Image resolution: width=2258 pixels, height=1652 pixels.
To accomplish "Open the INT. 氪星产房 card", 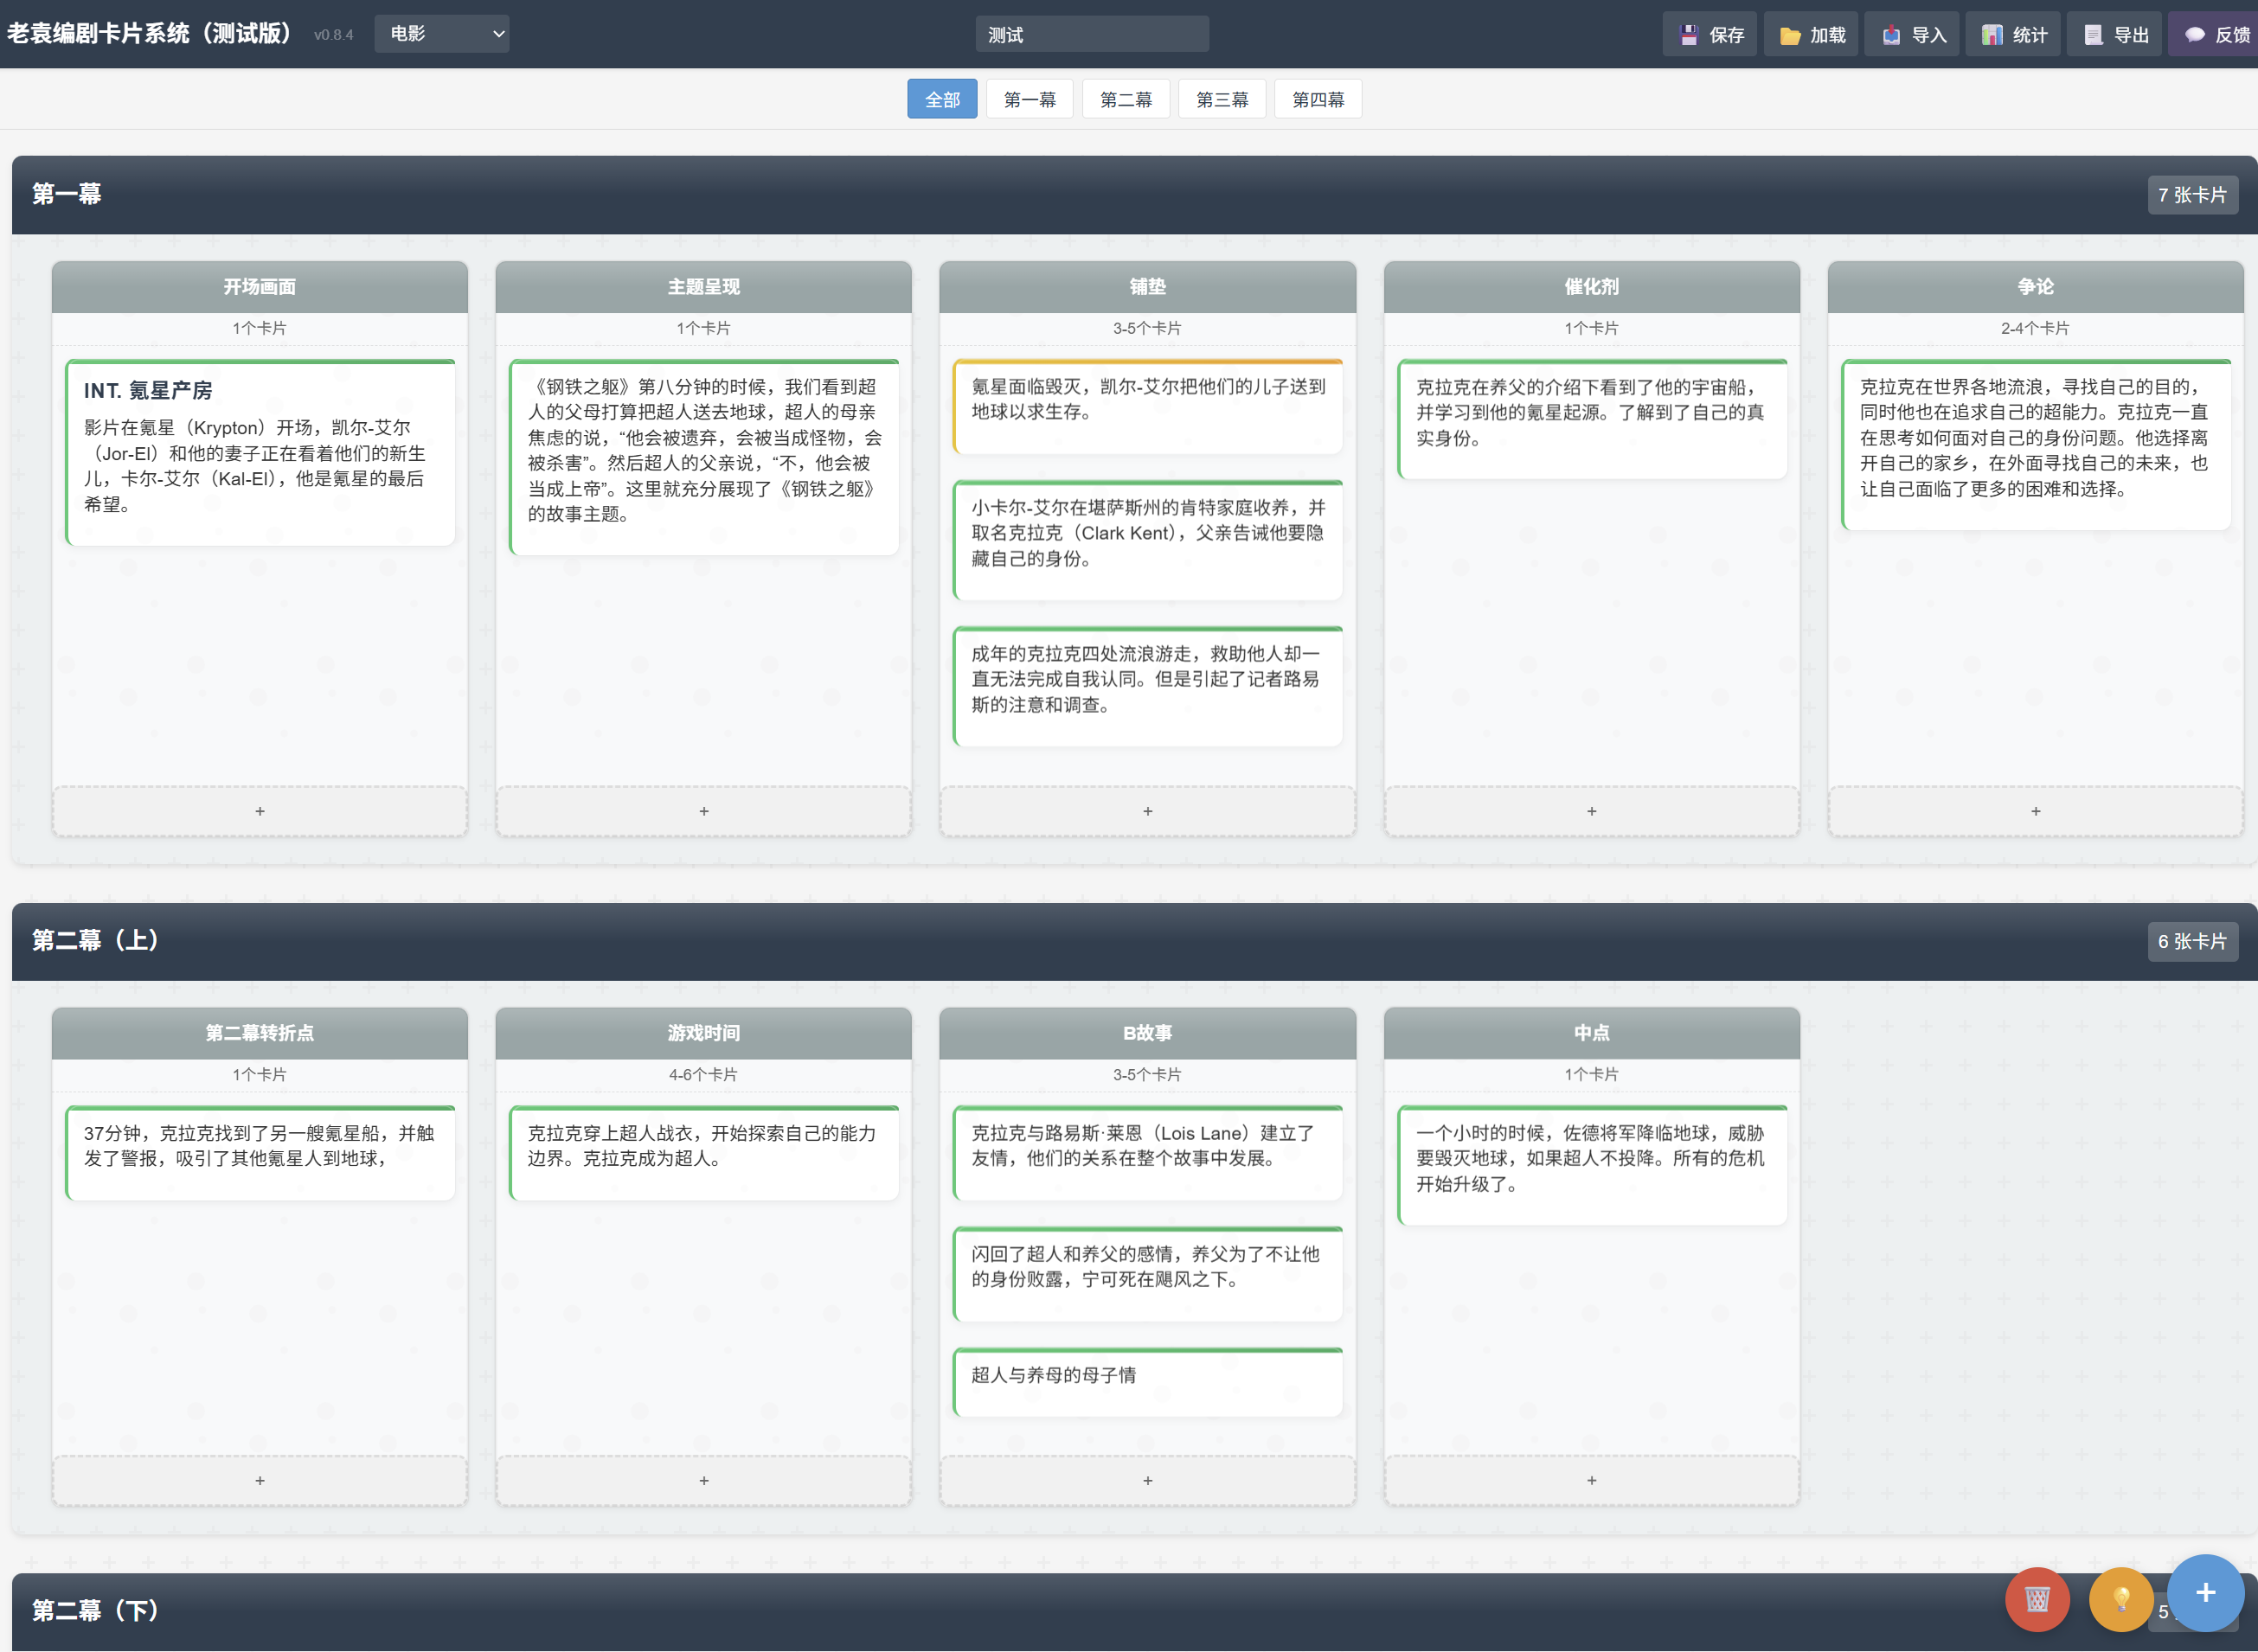I will click(x=260, y=452).
